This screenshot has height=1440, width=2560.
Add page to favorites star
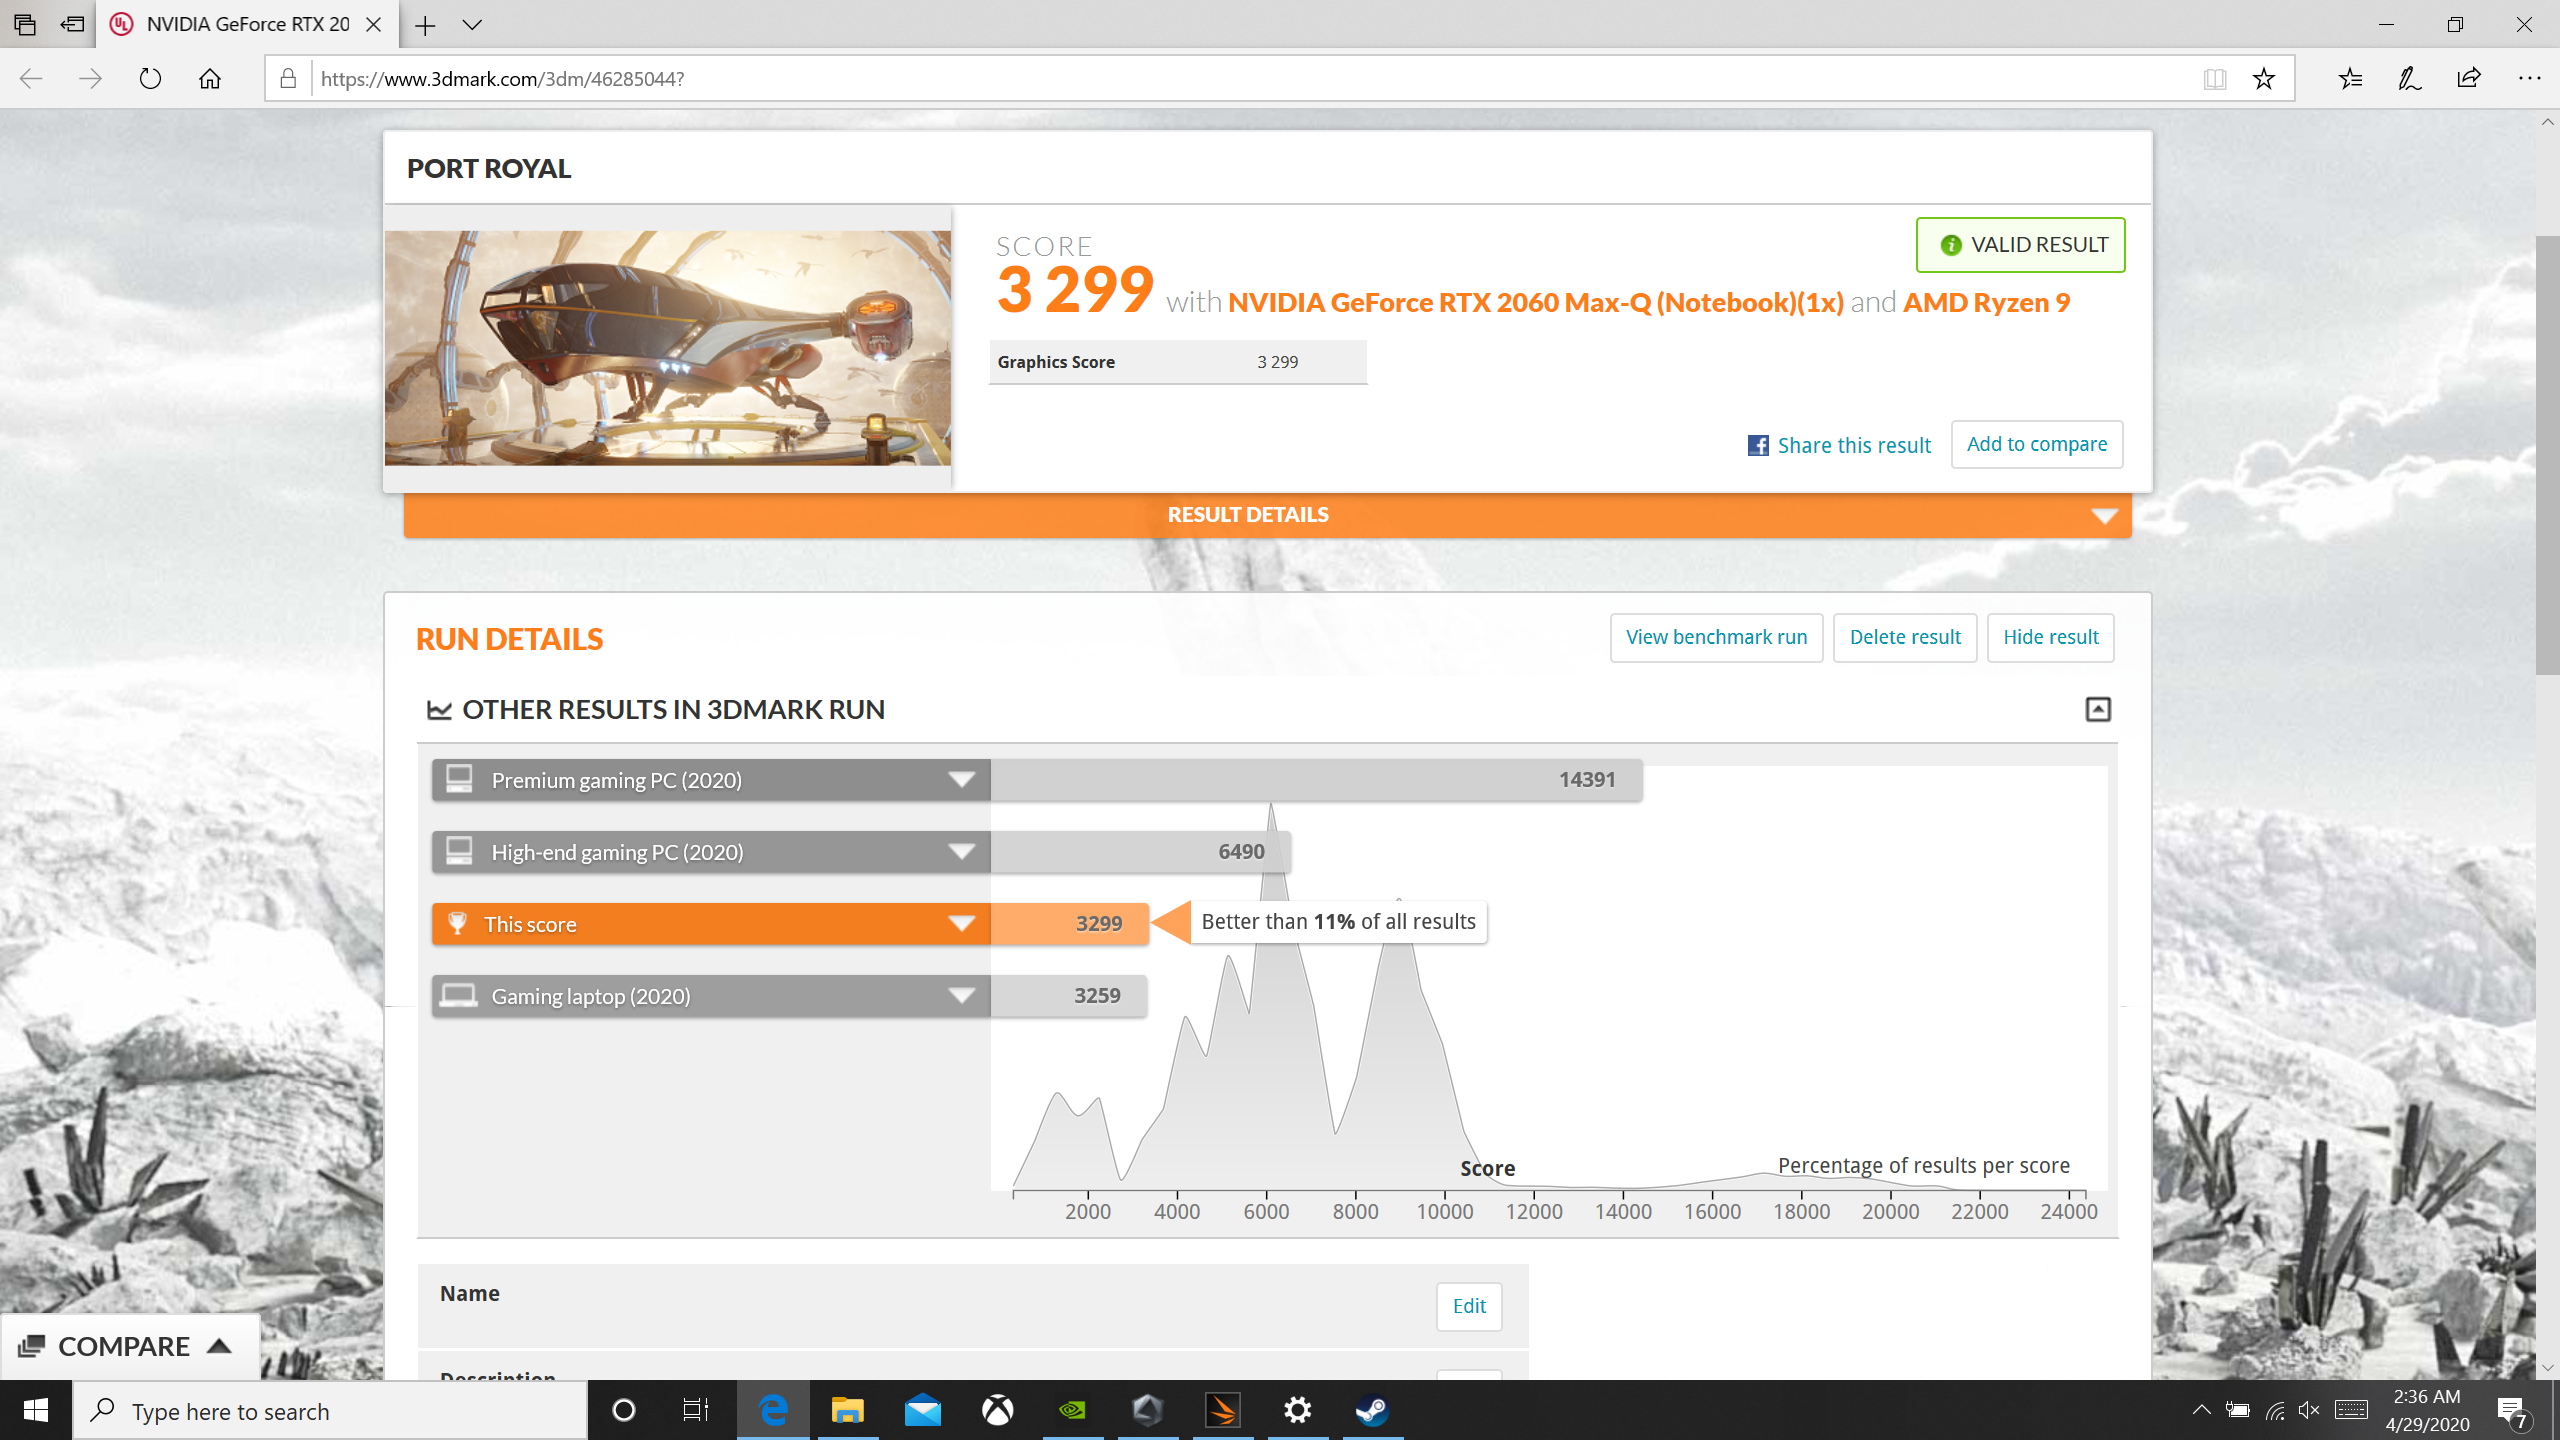[2264, 78]
